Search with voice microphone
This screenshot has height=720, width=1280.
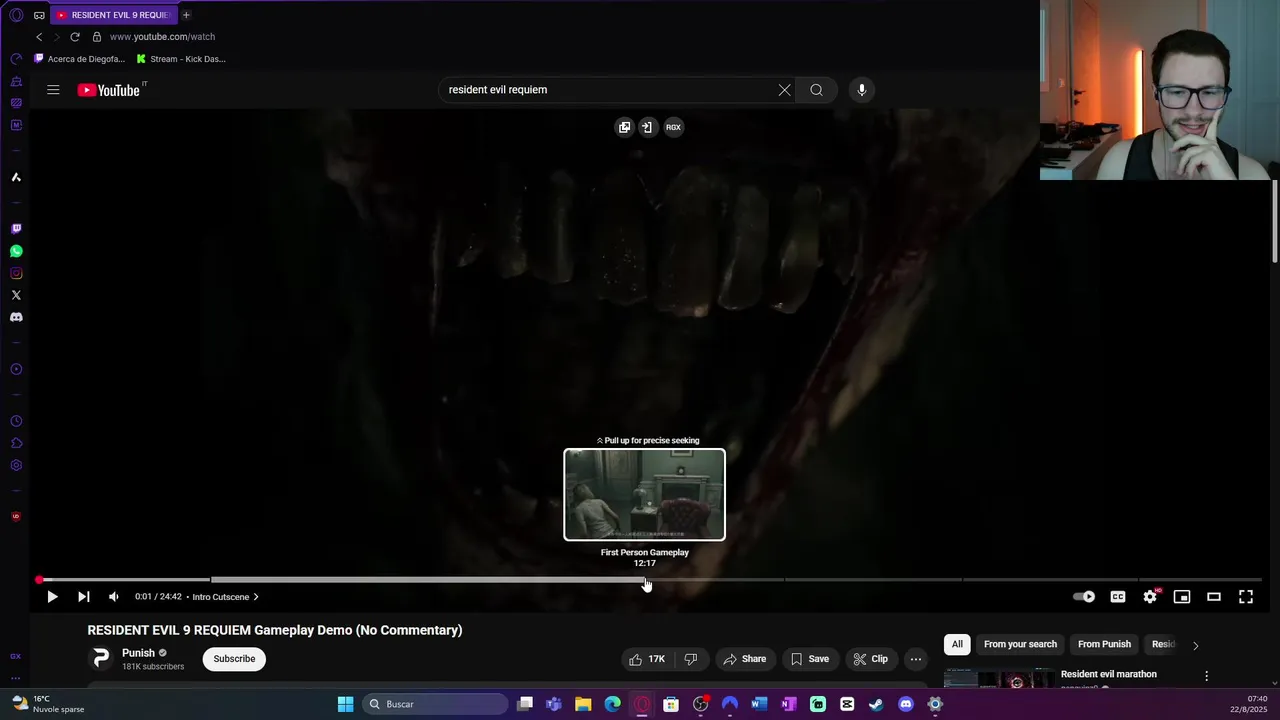(x=861, y=90)
